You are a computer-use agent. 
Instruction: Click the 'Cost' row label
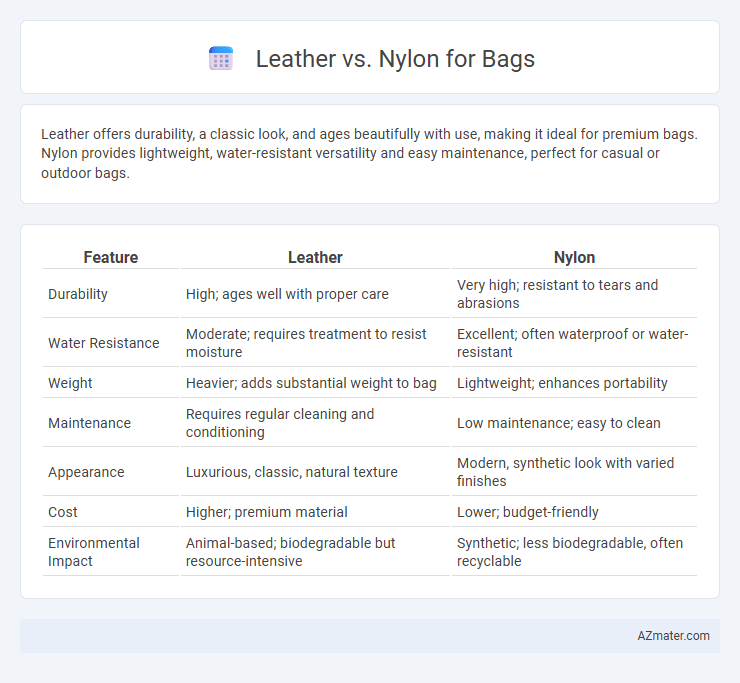click(62, 512)
